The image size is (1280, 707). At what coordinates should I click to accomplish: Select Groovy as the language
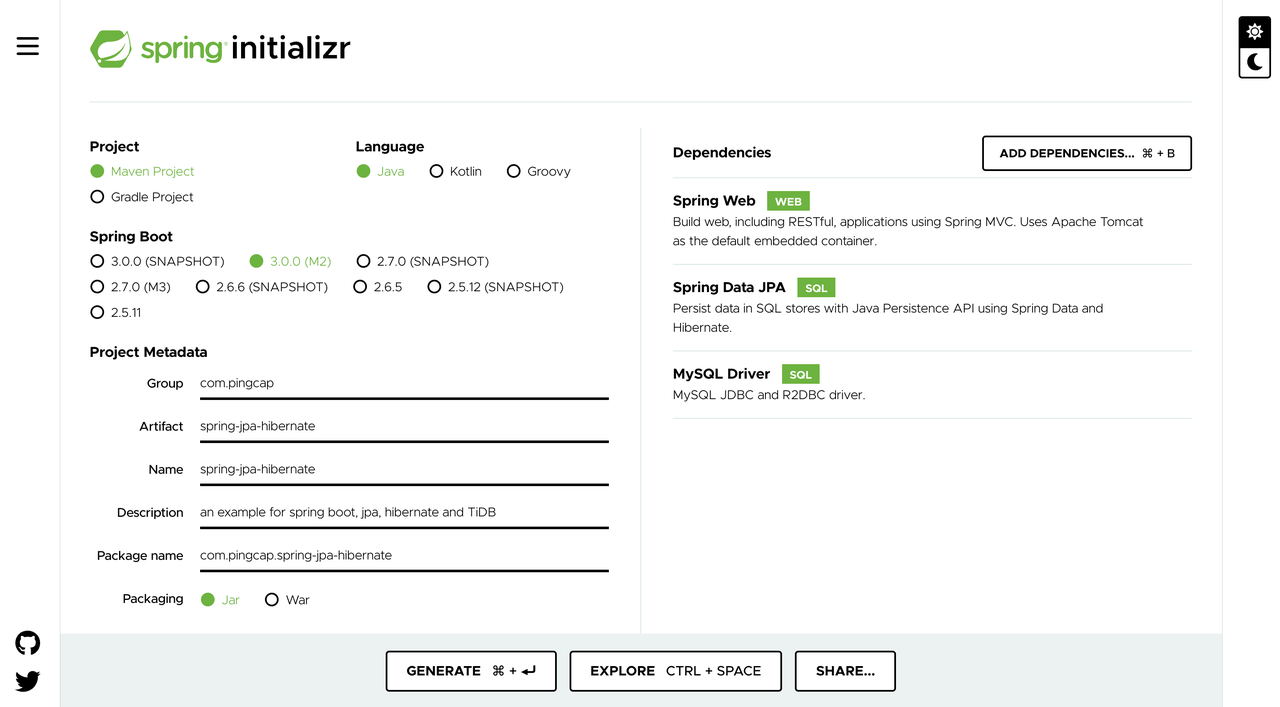coord(514,171)
